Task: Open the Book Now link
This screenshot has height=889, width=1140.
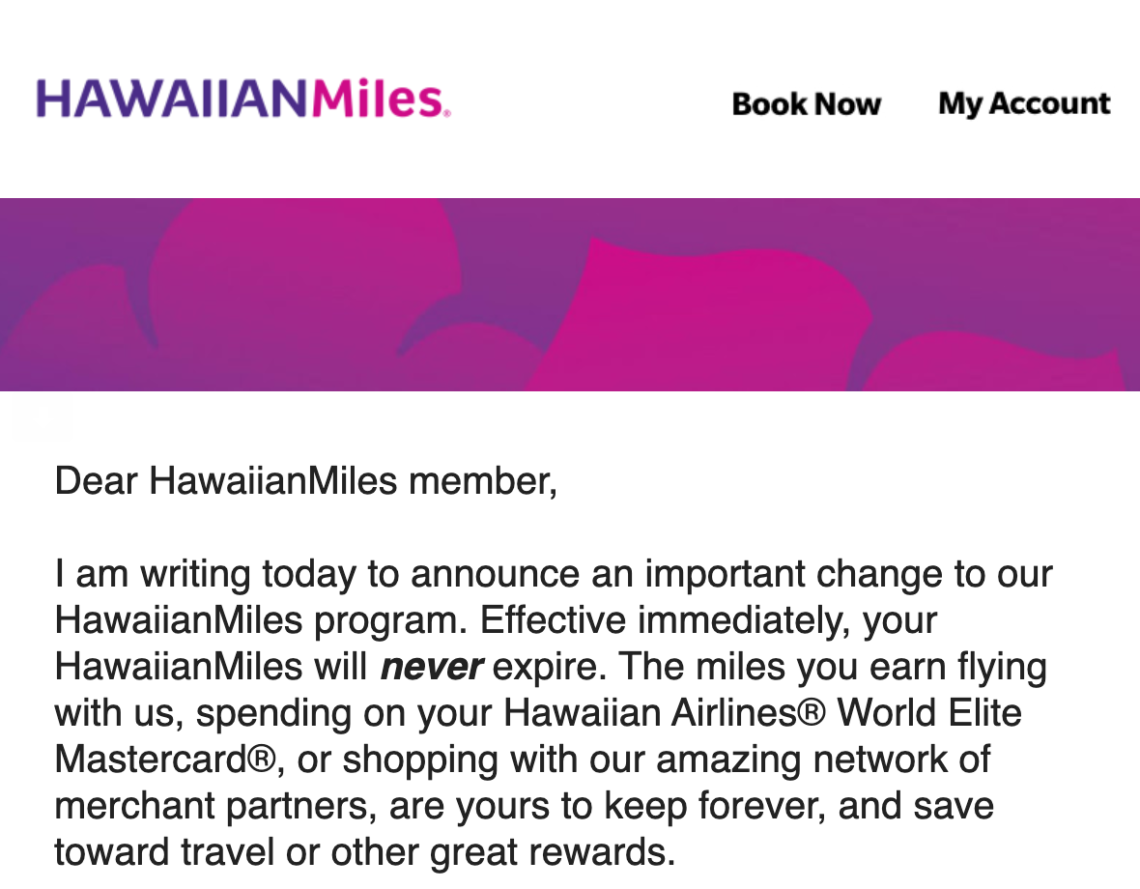Action: (806, 104)
